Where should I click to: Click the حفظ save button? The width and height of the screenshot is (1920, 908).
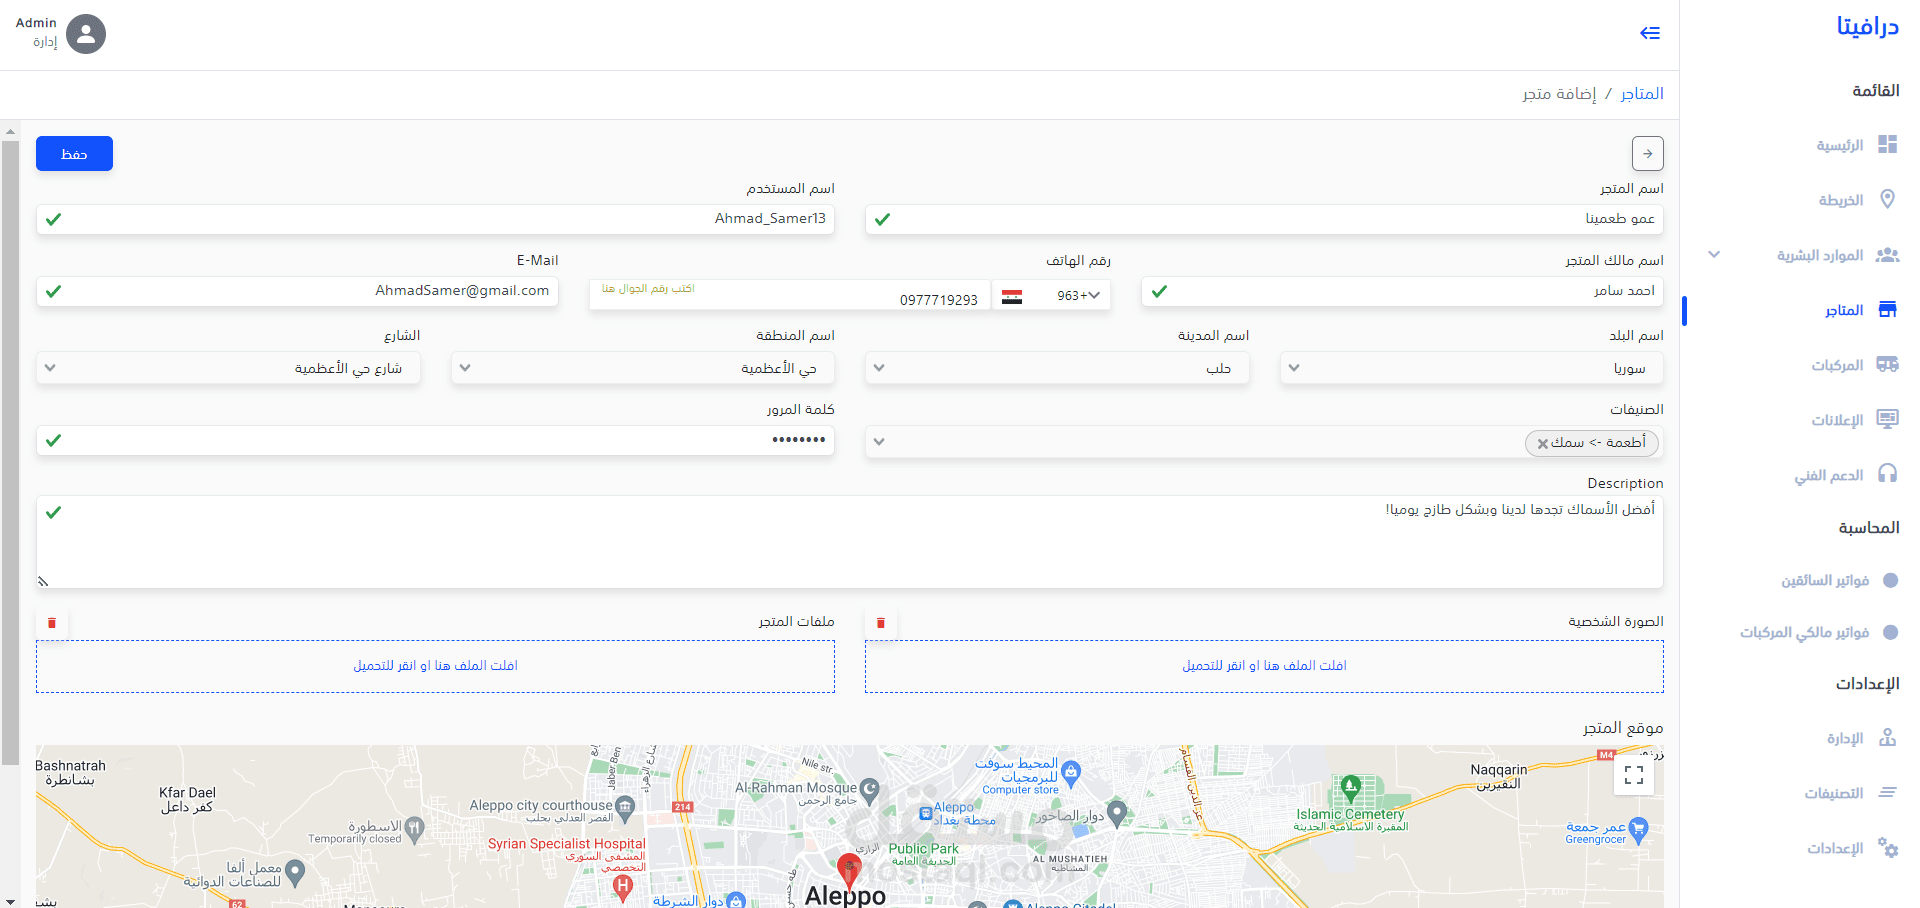[x=74, y=154]
